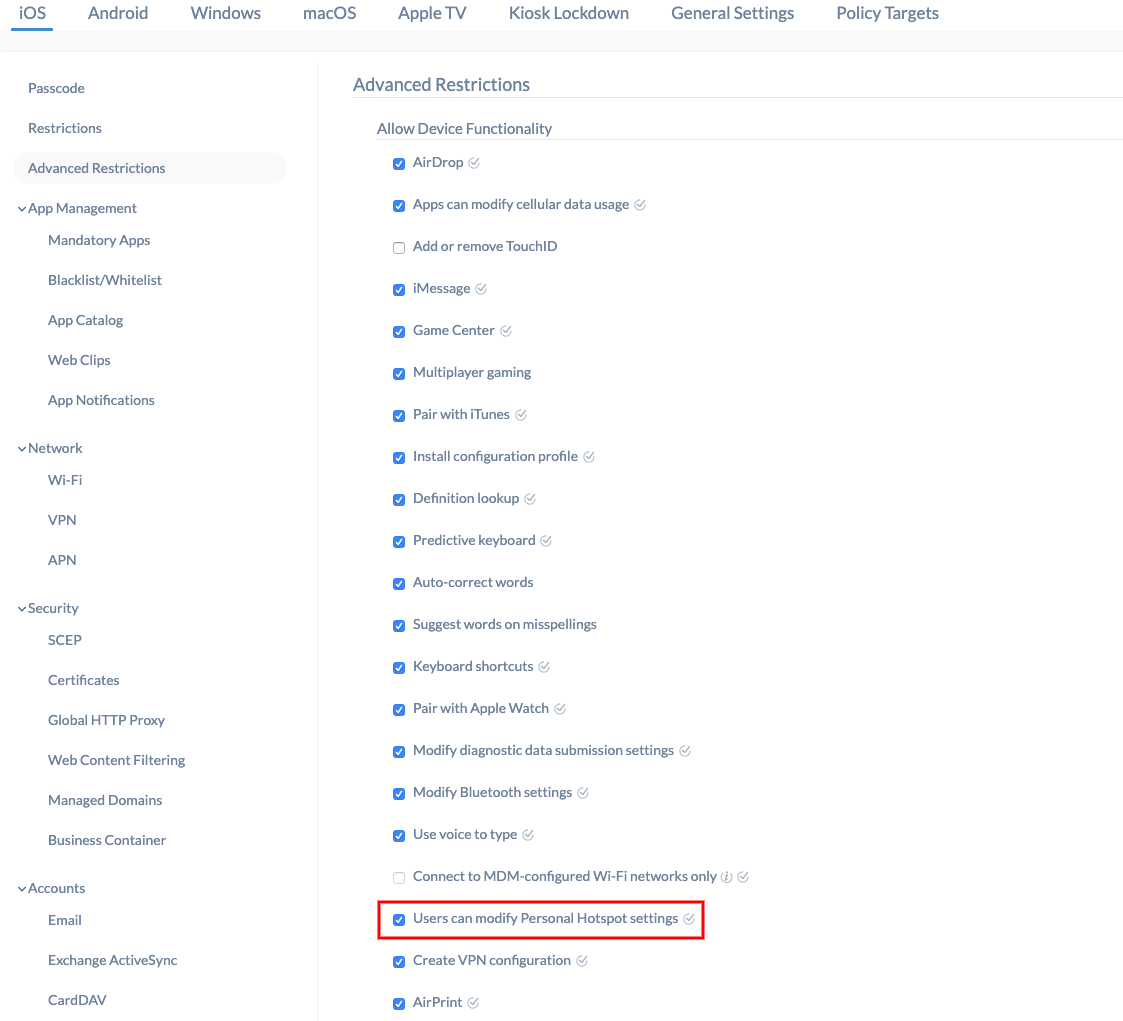
Task: Open App Catalog in sidebar
Action: (85, 320)
